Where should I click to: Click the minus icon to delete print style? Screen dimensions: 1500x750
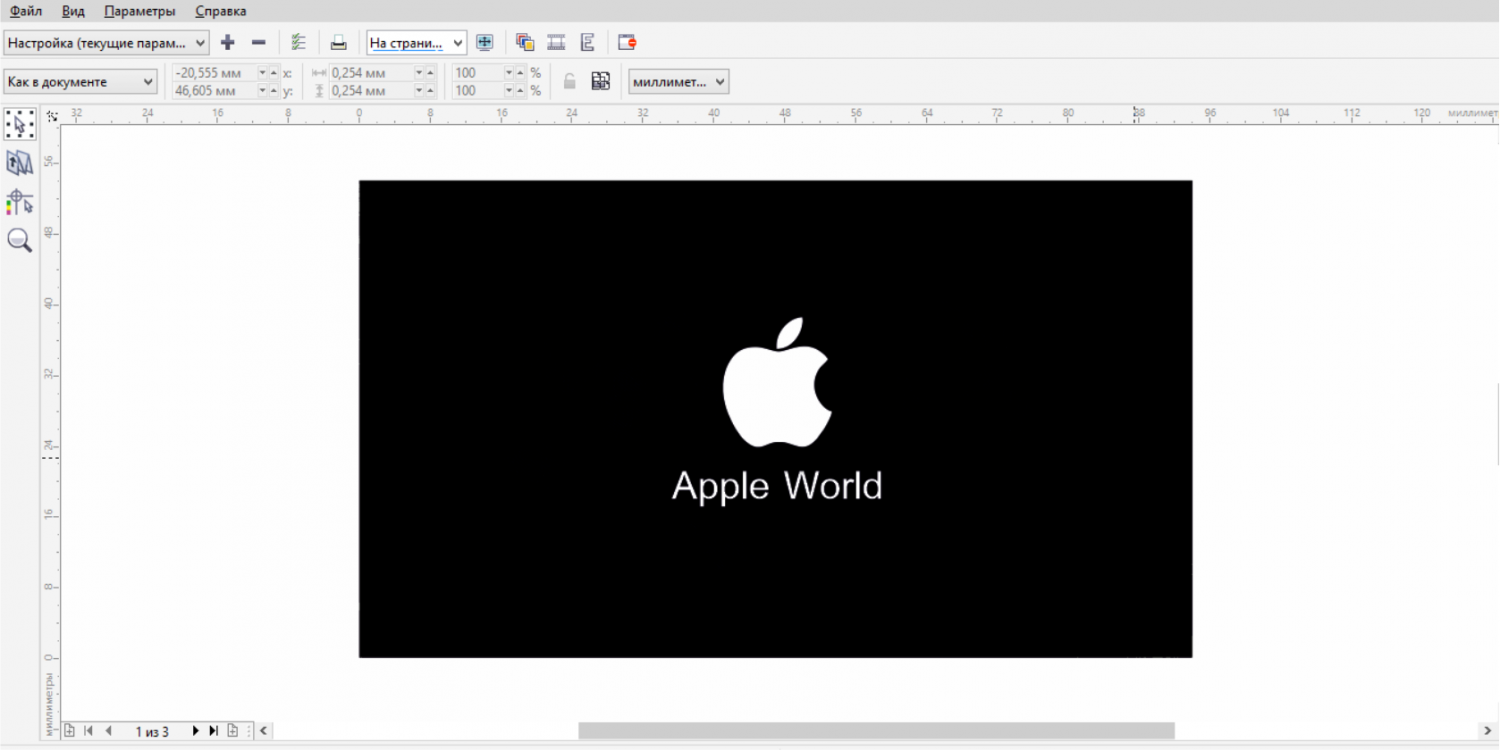(258, 42)
